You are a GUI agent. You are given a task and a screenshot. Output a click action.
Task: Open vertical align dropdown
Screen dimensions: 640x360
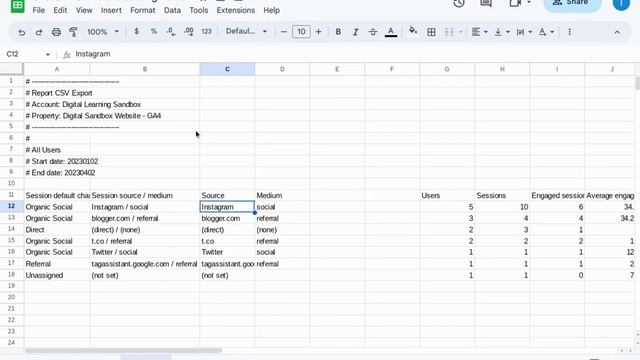coord(502,31)
